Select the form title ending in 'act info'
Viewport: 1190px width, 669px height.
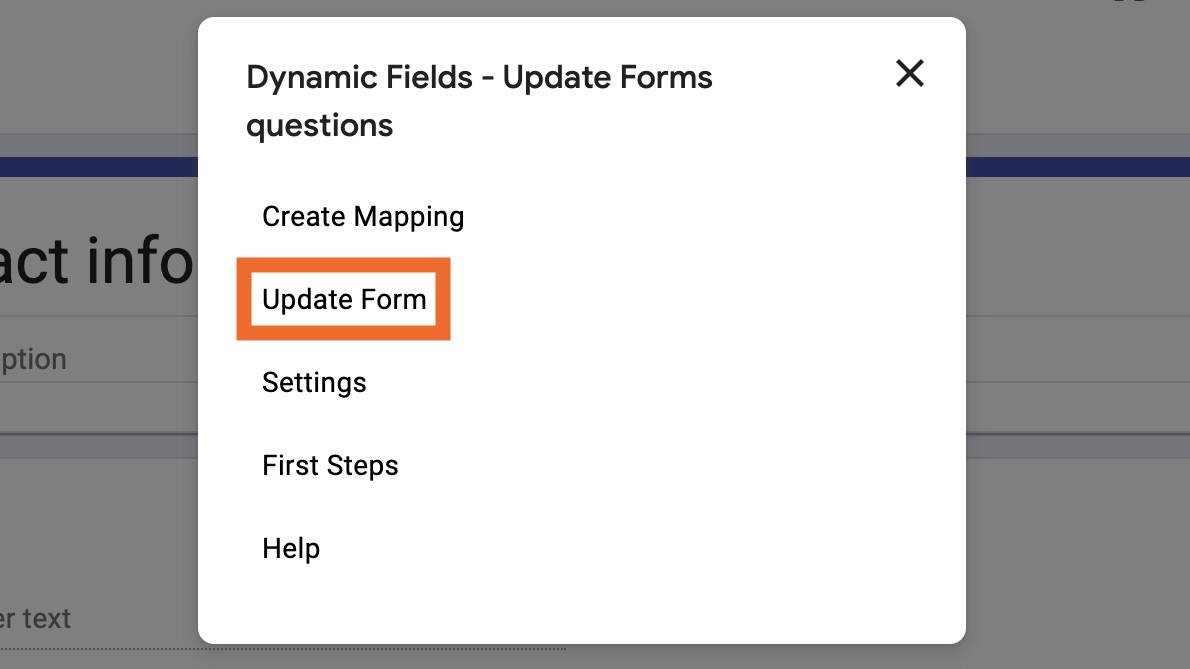[x=97, y=262]
